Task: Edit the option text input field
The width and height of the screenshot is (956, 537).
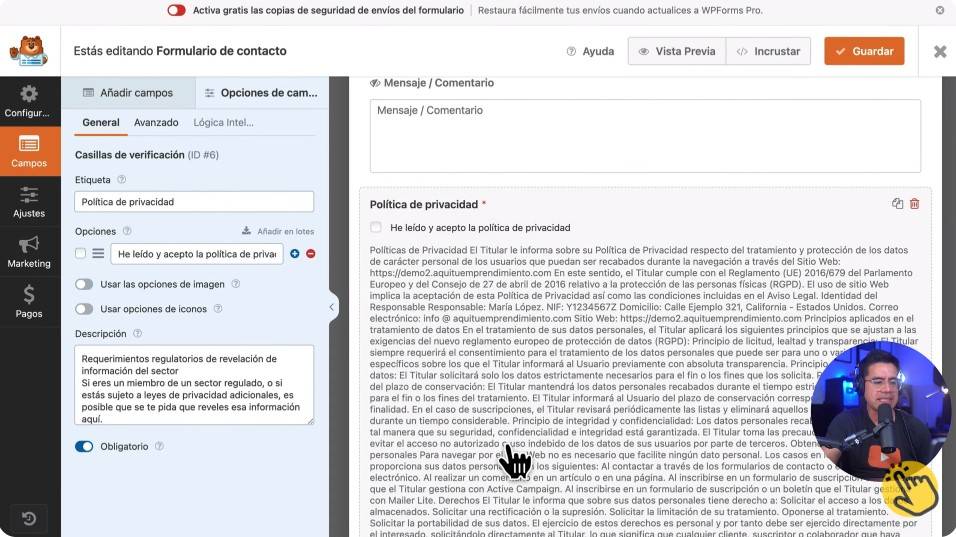Action: (197, 254)
